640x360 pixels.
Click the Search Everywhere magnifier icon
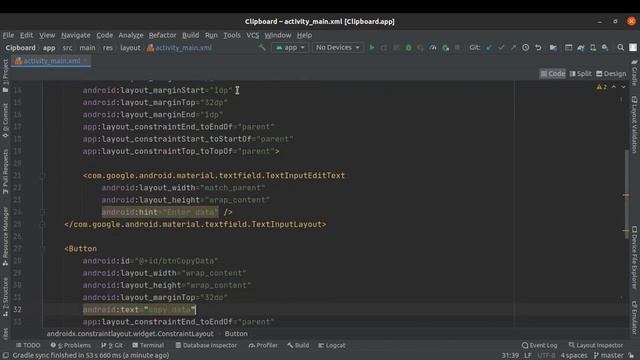click(620, 48)
